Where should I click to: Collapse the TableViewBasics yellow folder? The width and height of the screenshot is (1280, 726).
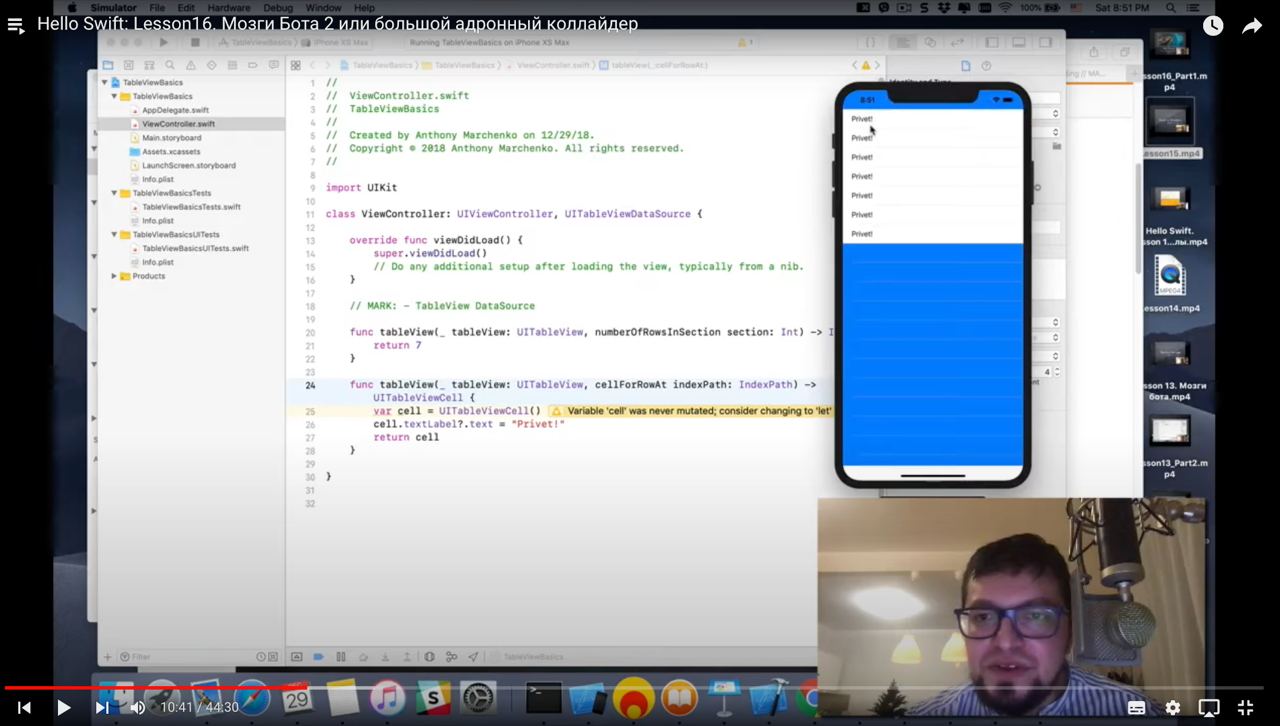coord(114,96)
